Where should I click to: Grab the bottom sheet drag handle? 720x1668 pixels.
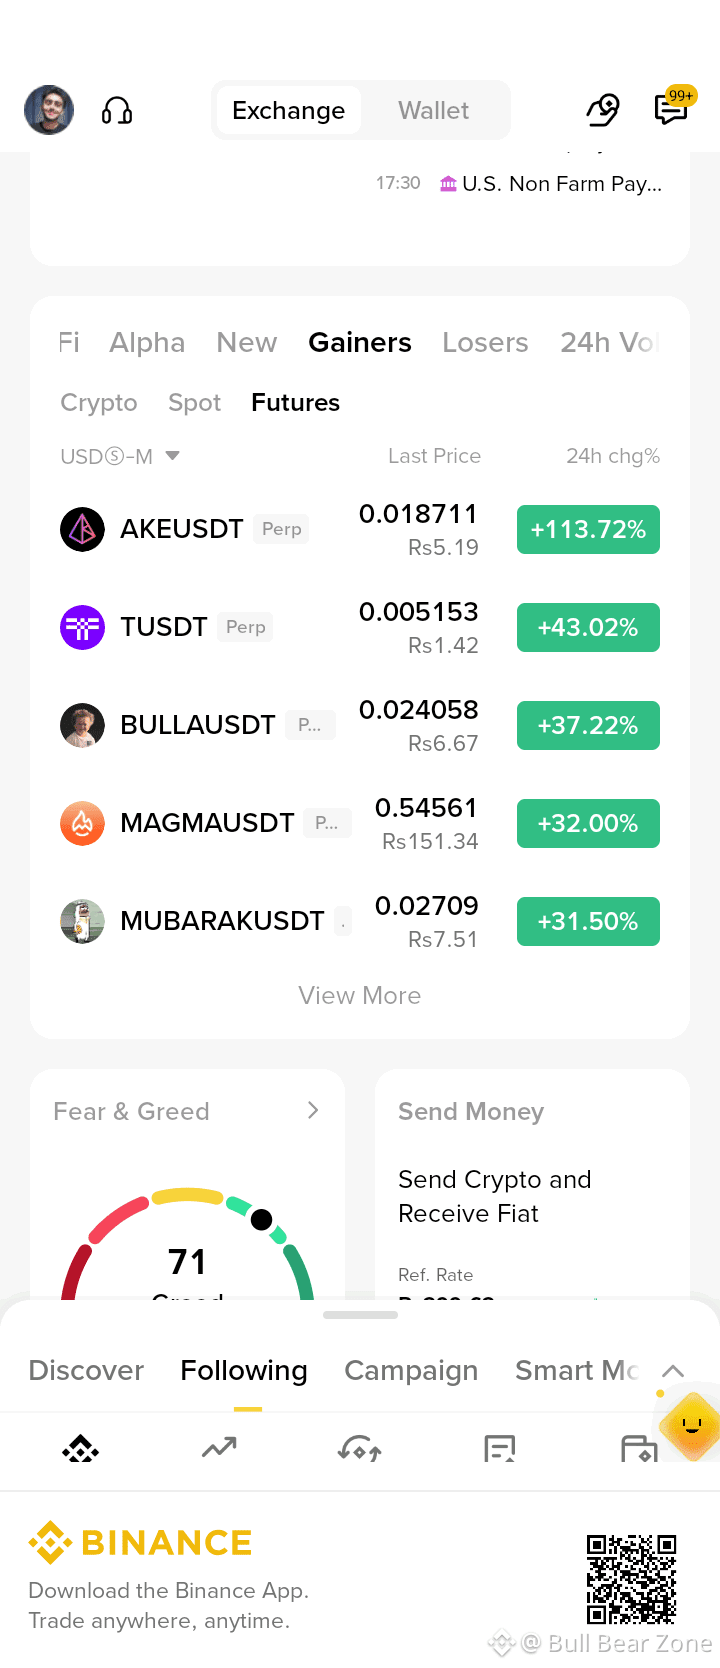(360, 1314)
